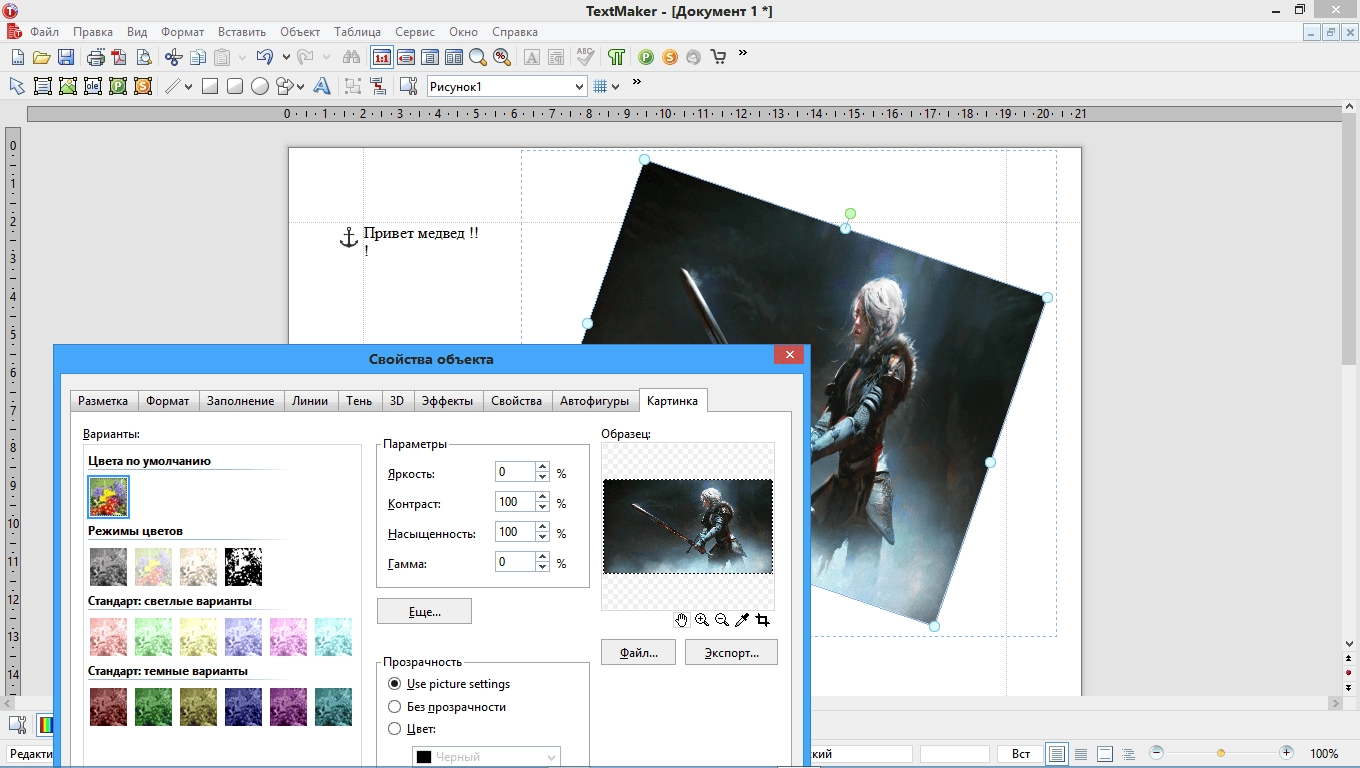Export the document as PDF
Viewport: 1360px width, 768px height.
[x=119, y=57]
